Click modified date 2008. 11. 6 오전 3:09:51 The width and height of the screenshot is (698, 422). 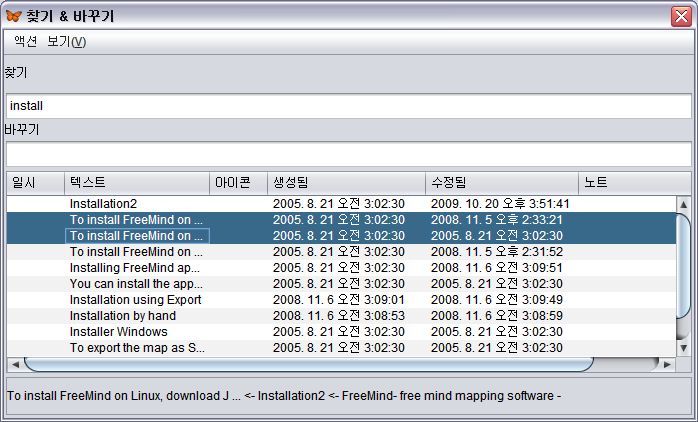tap(496, 268)
